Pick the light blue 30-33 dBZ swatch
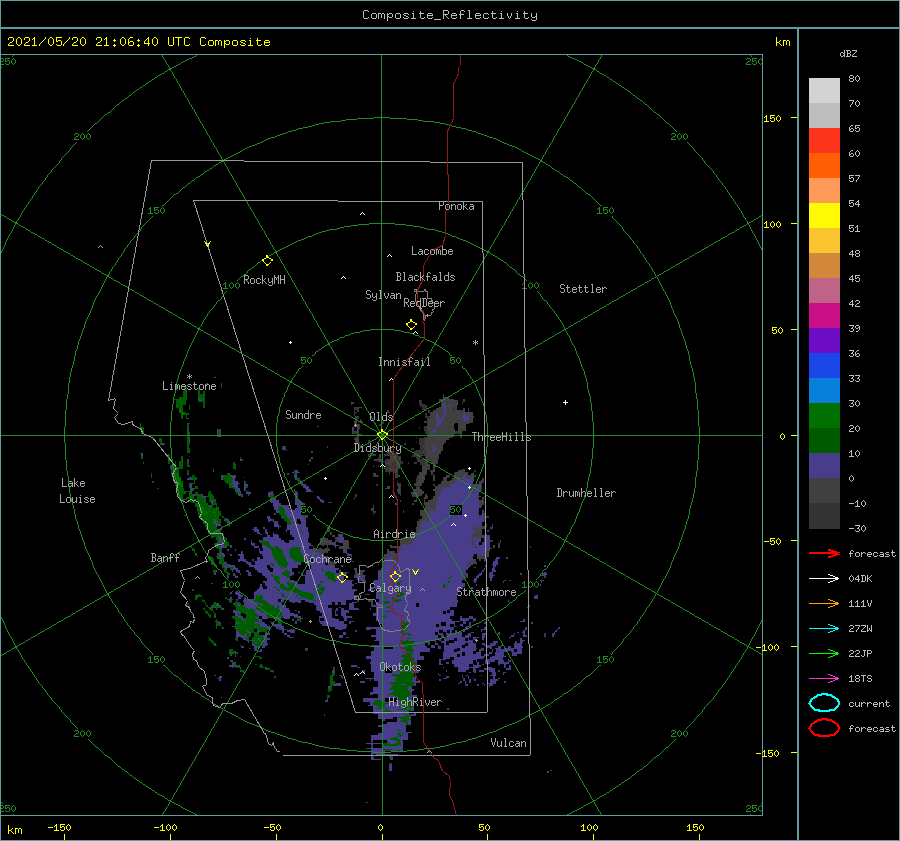 tap(824, 390)
